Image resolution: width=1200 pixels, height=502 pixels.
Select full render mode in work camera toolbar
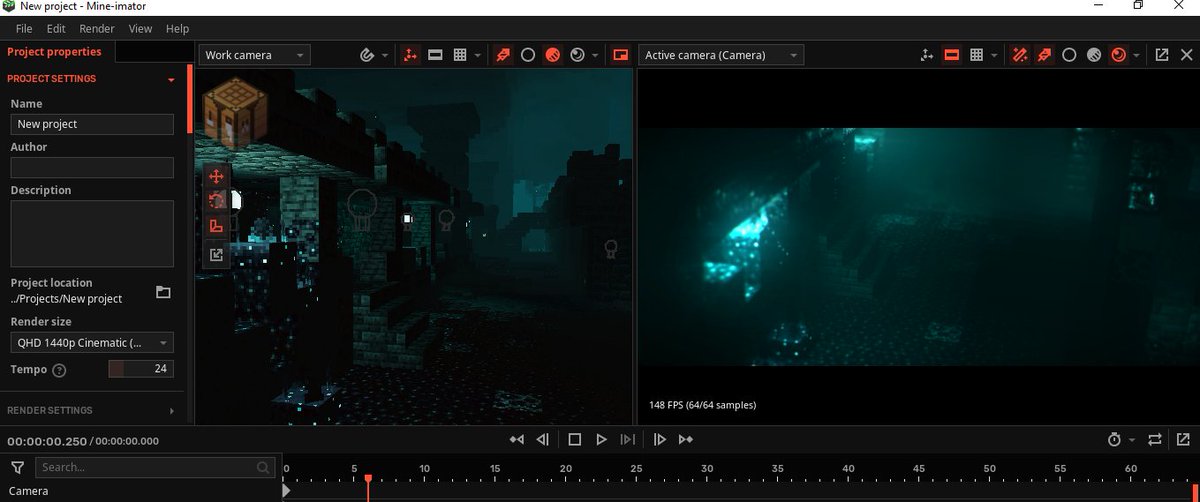click(x=577, y=55)
